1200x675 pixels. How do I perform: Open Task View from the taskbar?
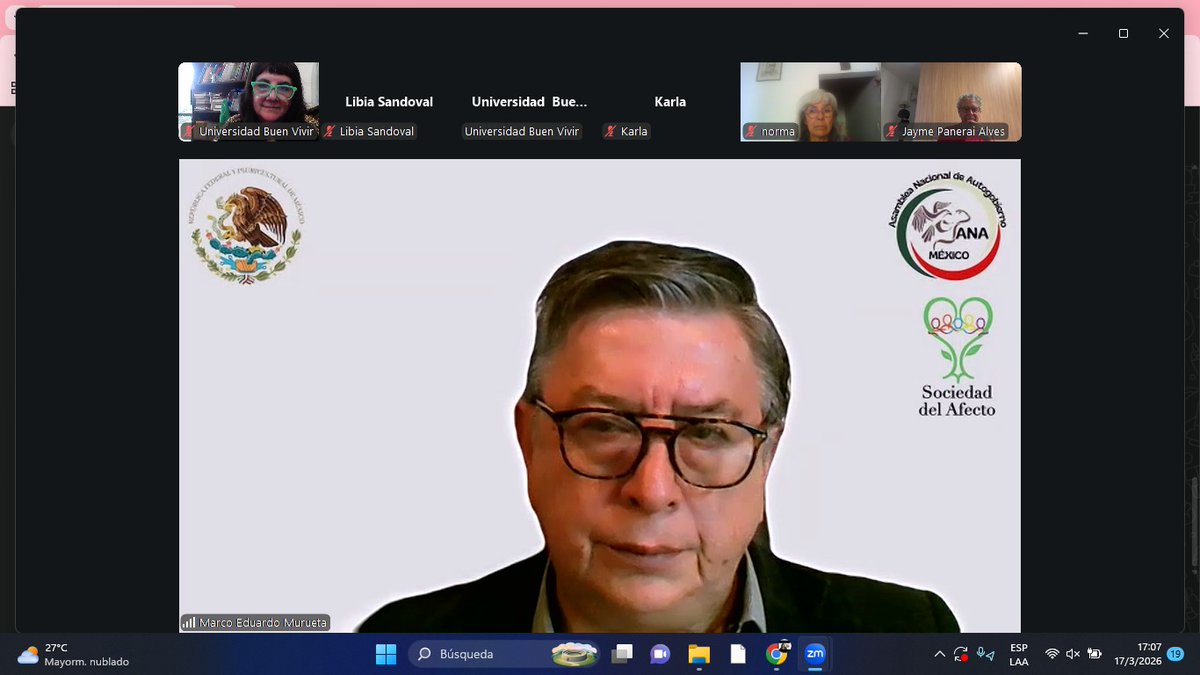pos(622,654)
